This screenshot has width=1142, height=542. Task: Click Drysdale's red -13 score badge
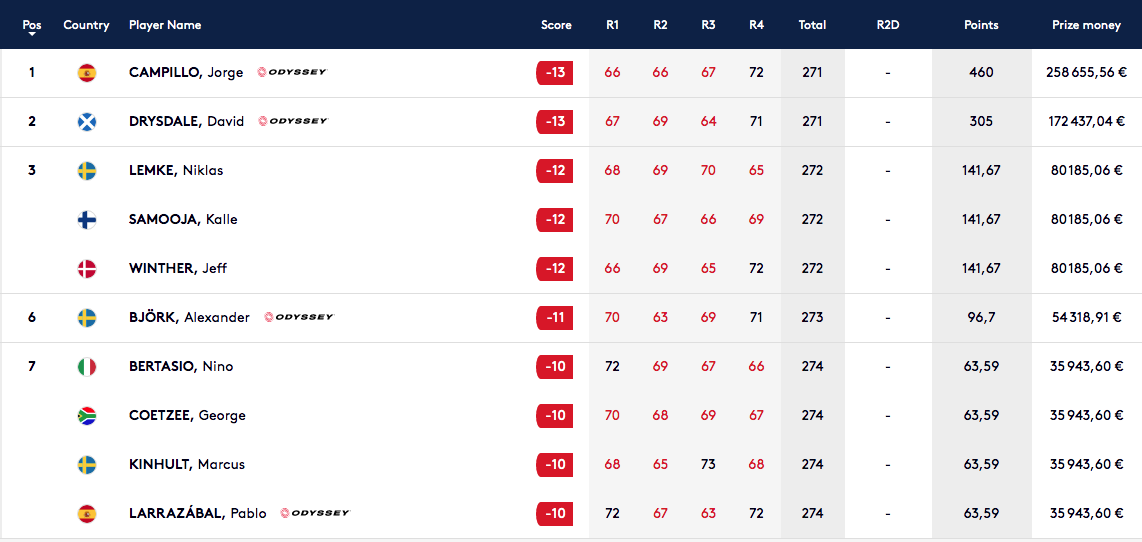coord(554,122)
